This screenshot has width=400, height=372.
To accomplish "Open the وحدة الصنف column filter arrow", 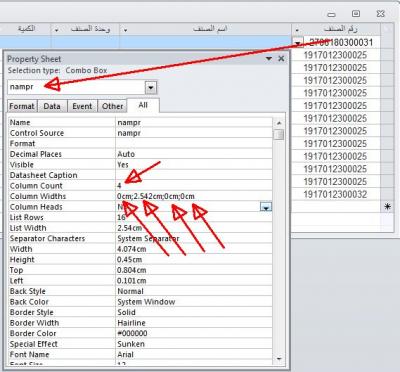I will coord(57,30).
